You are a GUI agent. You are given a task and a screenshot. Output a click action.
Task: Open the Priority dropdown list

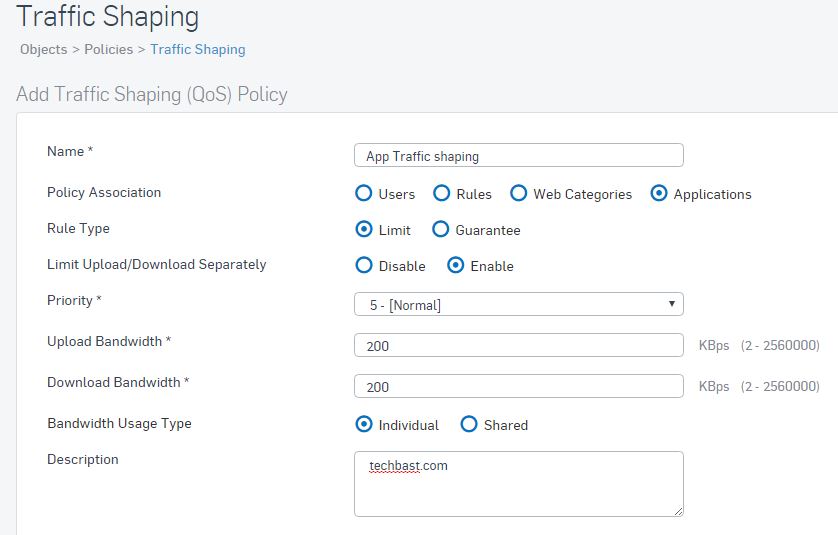pos(518,304)
